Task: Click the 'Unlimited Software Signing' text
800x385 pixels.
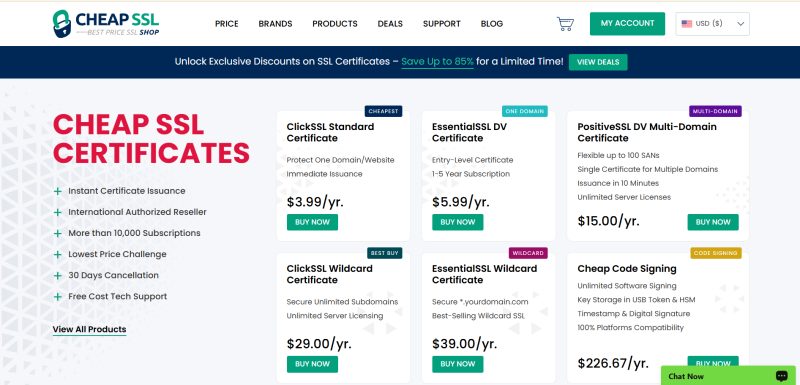Action: (627, 286)
